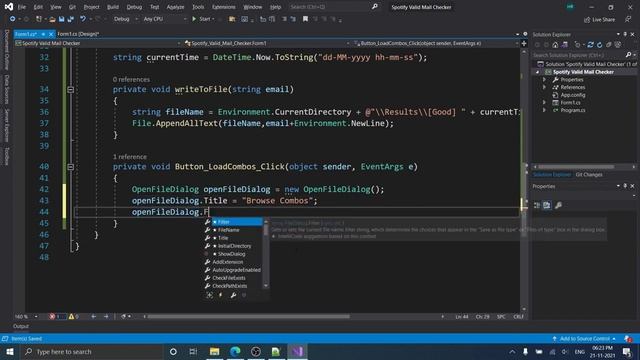Click the Property Pages wrench icon
640x360 pixels.
click(558, 205)
